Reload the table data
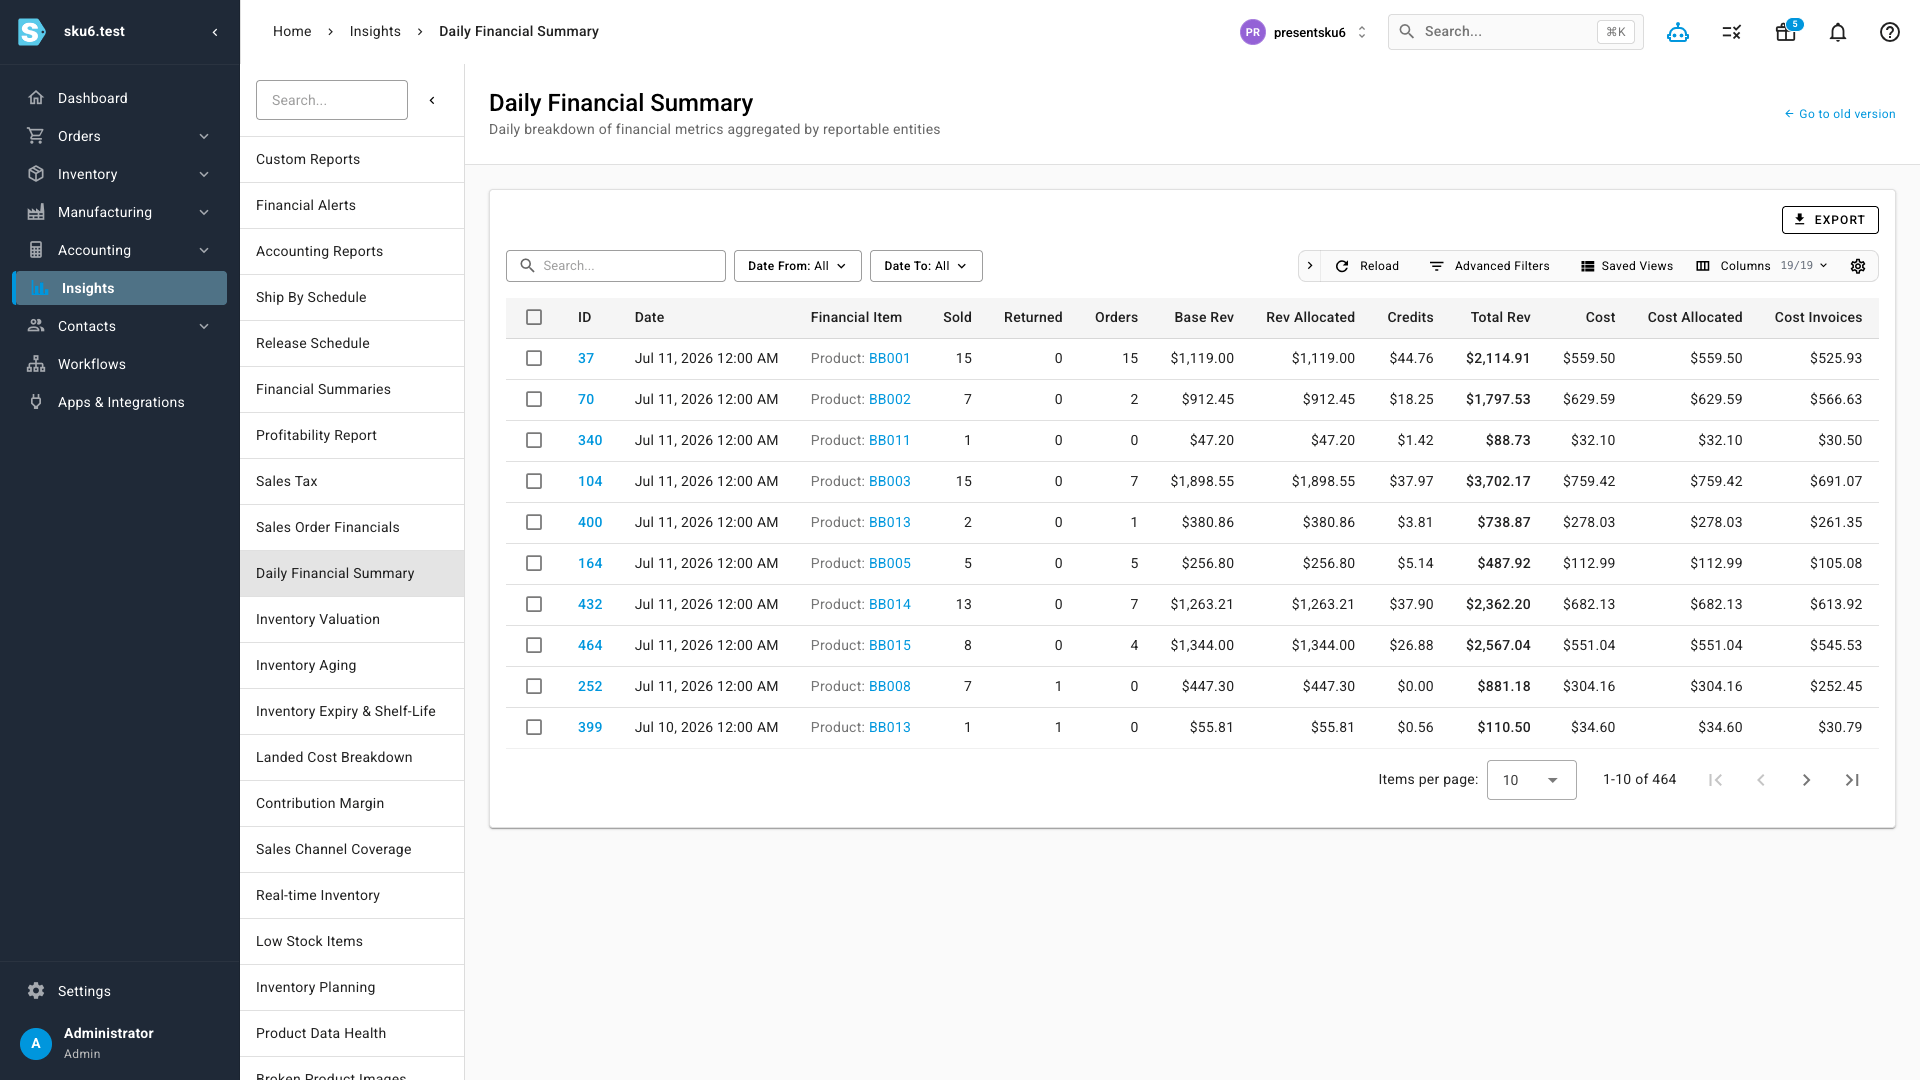Viewport: 1920px width, 1080px height. (x=1367, y=266)
